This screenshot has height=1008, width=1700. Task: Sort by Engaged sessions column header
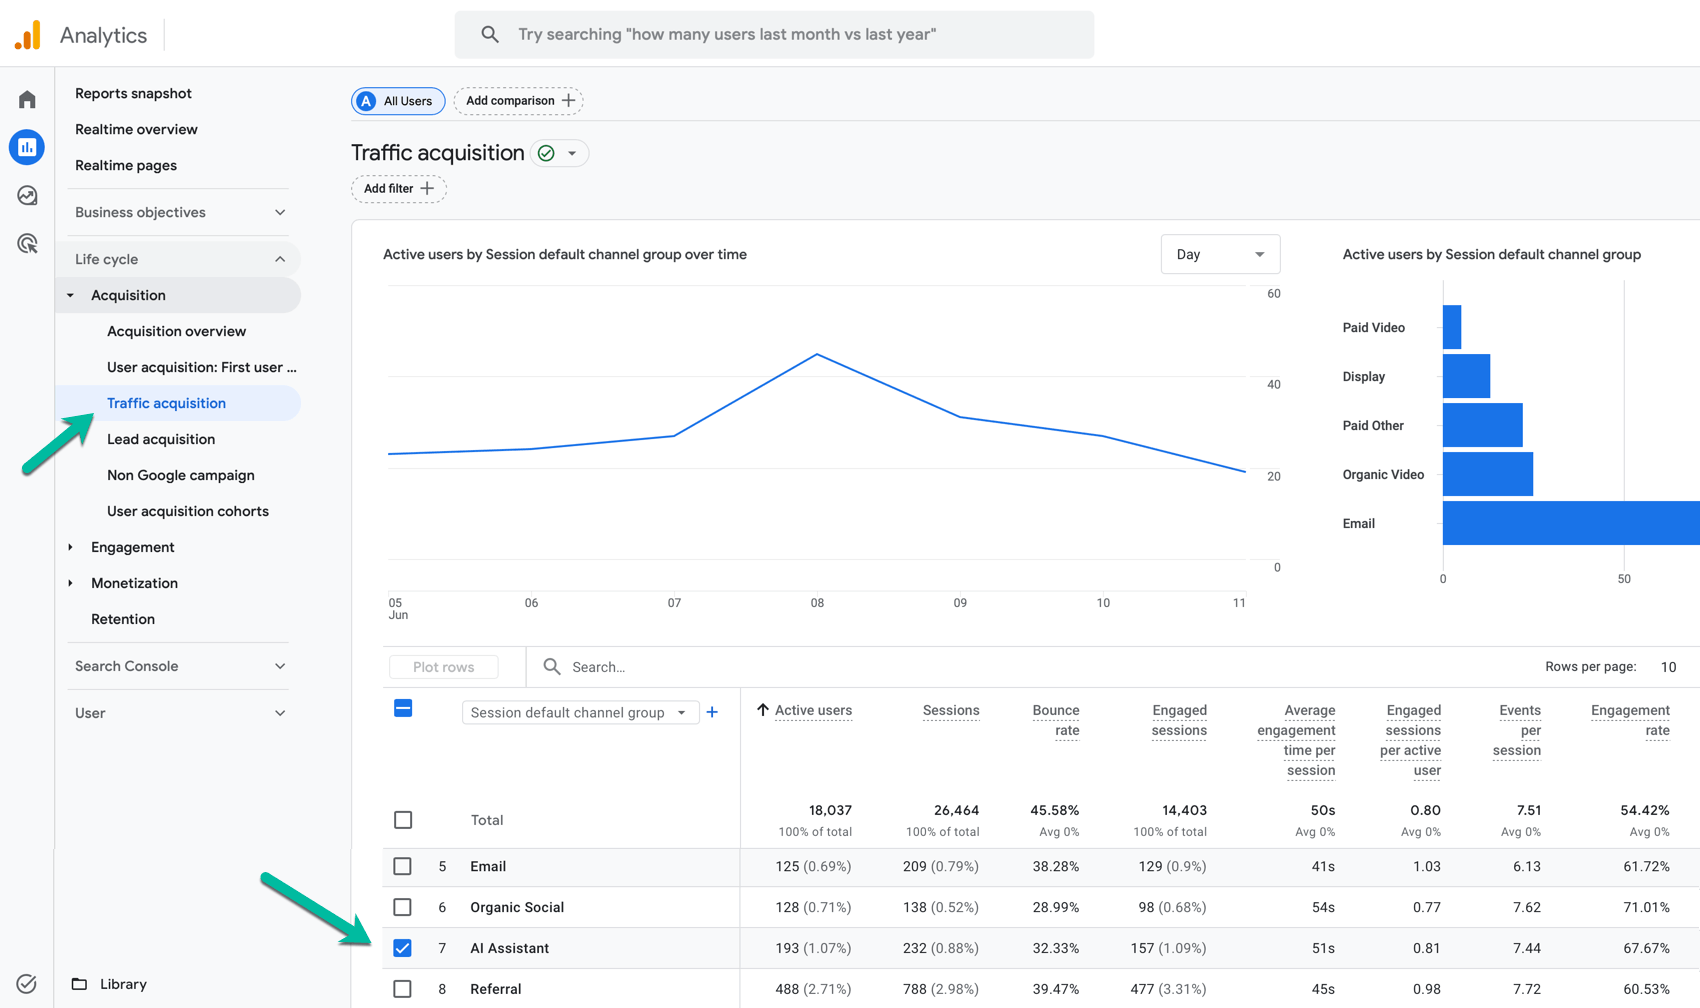click(x=1179, y=720)
